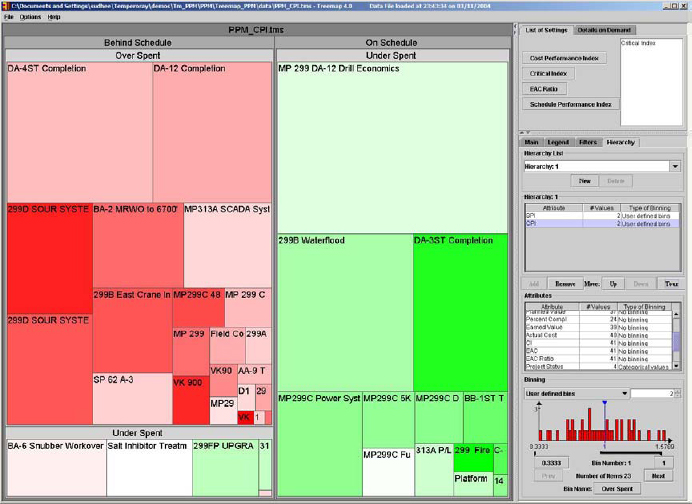Select 'Critical Index' entry in settings list
This screenshot has height=504, width=692.
click(638, 43)
